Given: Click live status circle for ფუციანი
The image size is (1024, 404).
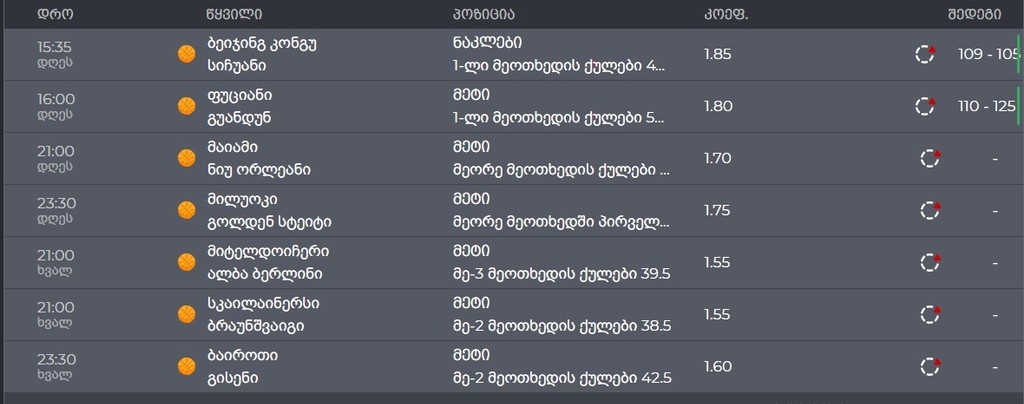Looking at the screenshot, I should (926, 106).
